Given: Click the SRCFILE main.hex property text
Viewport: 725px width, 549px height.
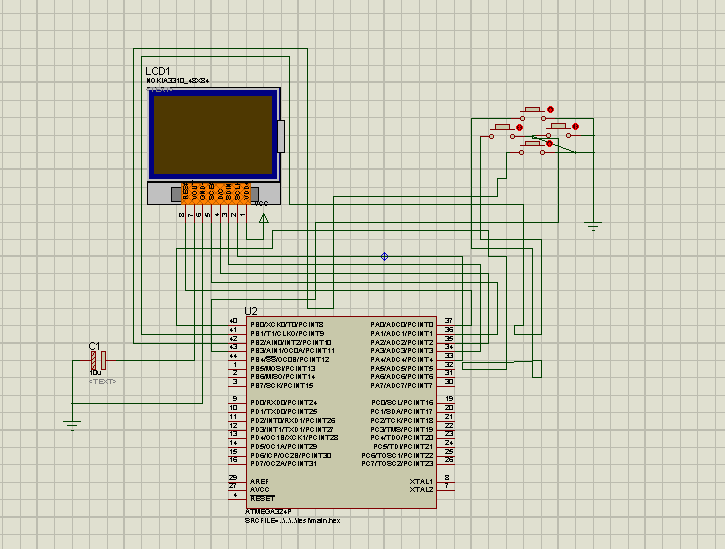Looking at the screenshot, I should (x=292, y=520).
